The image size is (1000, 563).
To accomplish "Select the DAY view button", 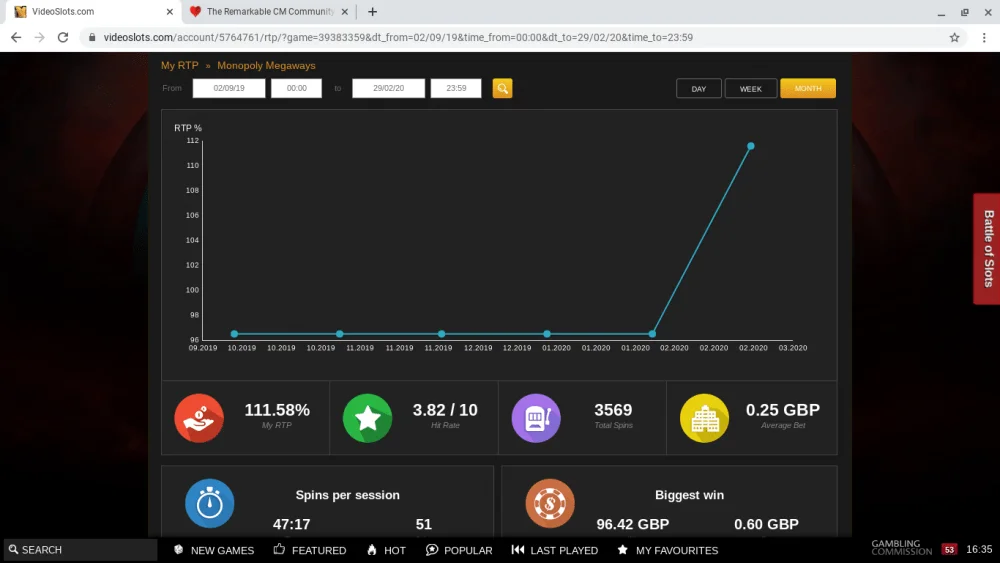I will tap(698, 89).
